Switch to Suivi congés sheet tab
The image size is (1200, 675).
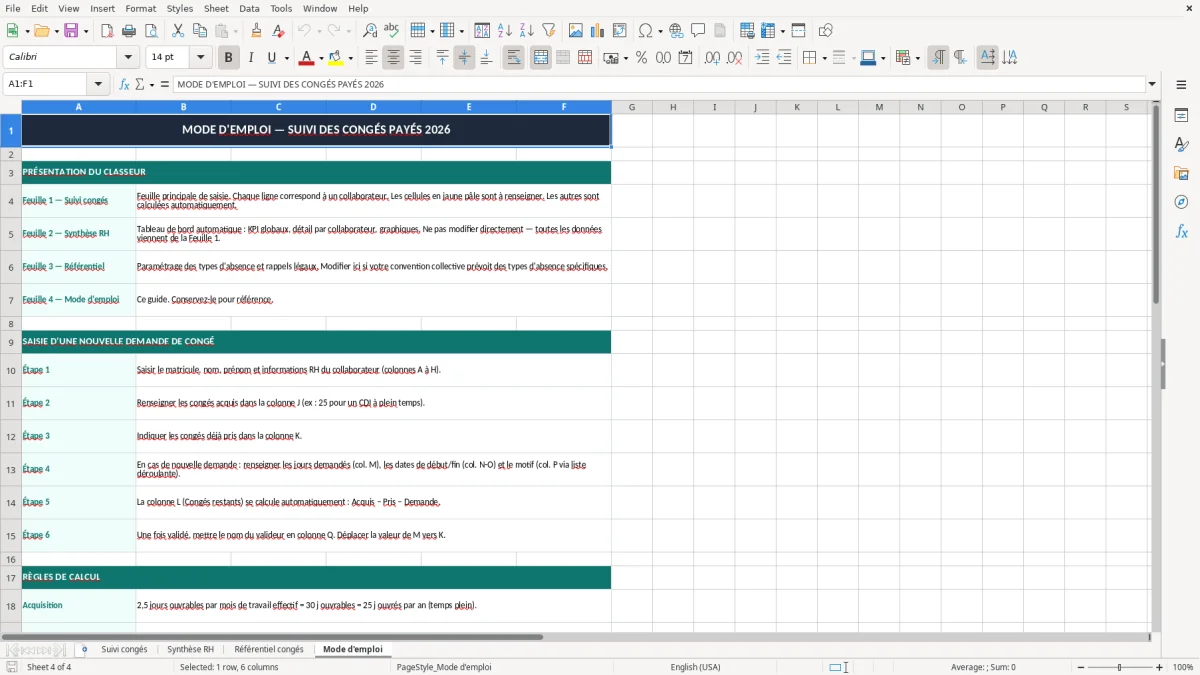pos(124,649)
